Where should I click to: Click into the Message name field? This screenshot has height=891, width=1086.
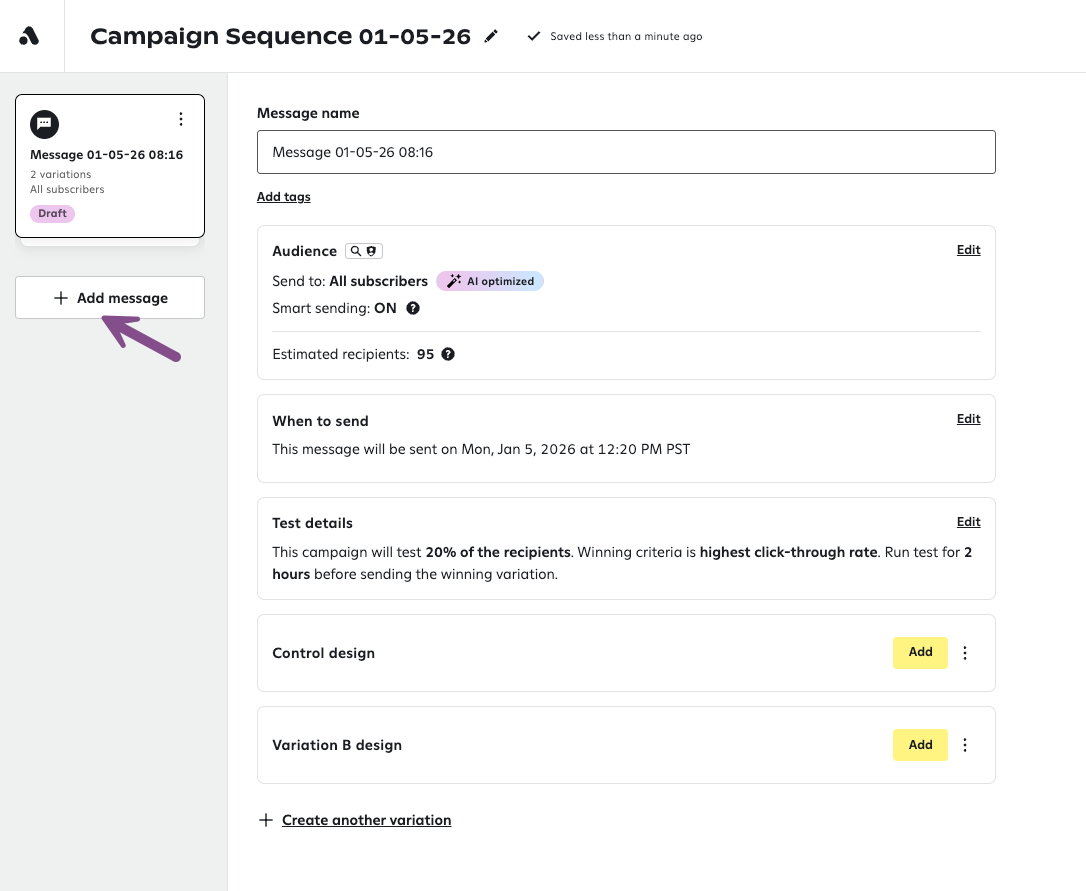click(626, 152)
